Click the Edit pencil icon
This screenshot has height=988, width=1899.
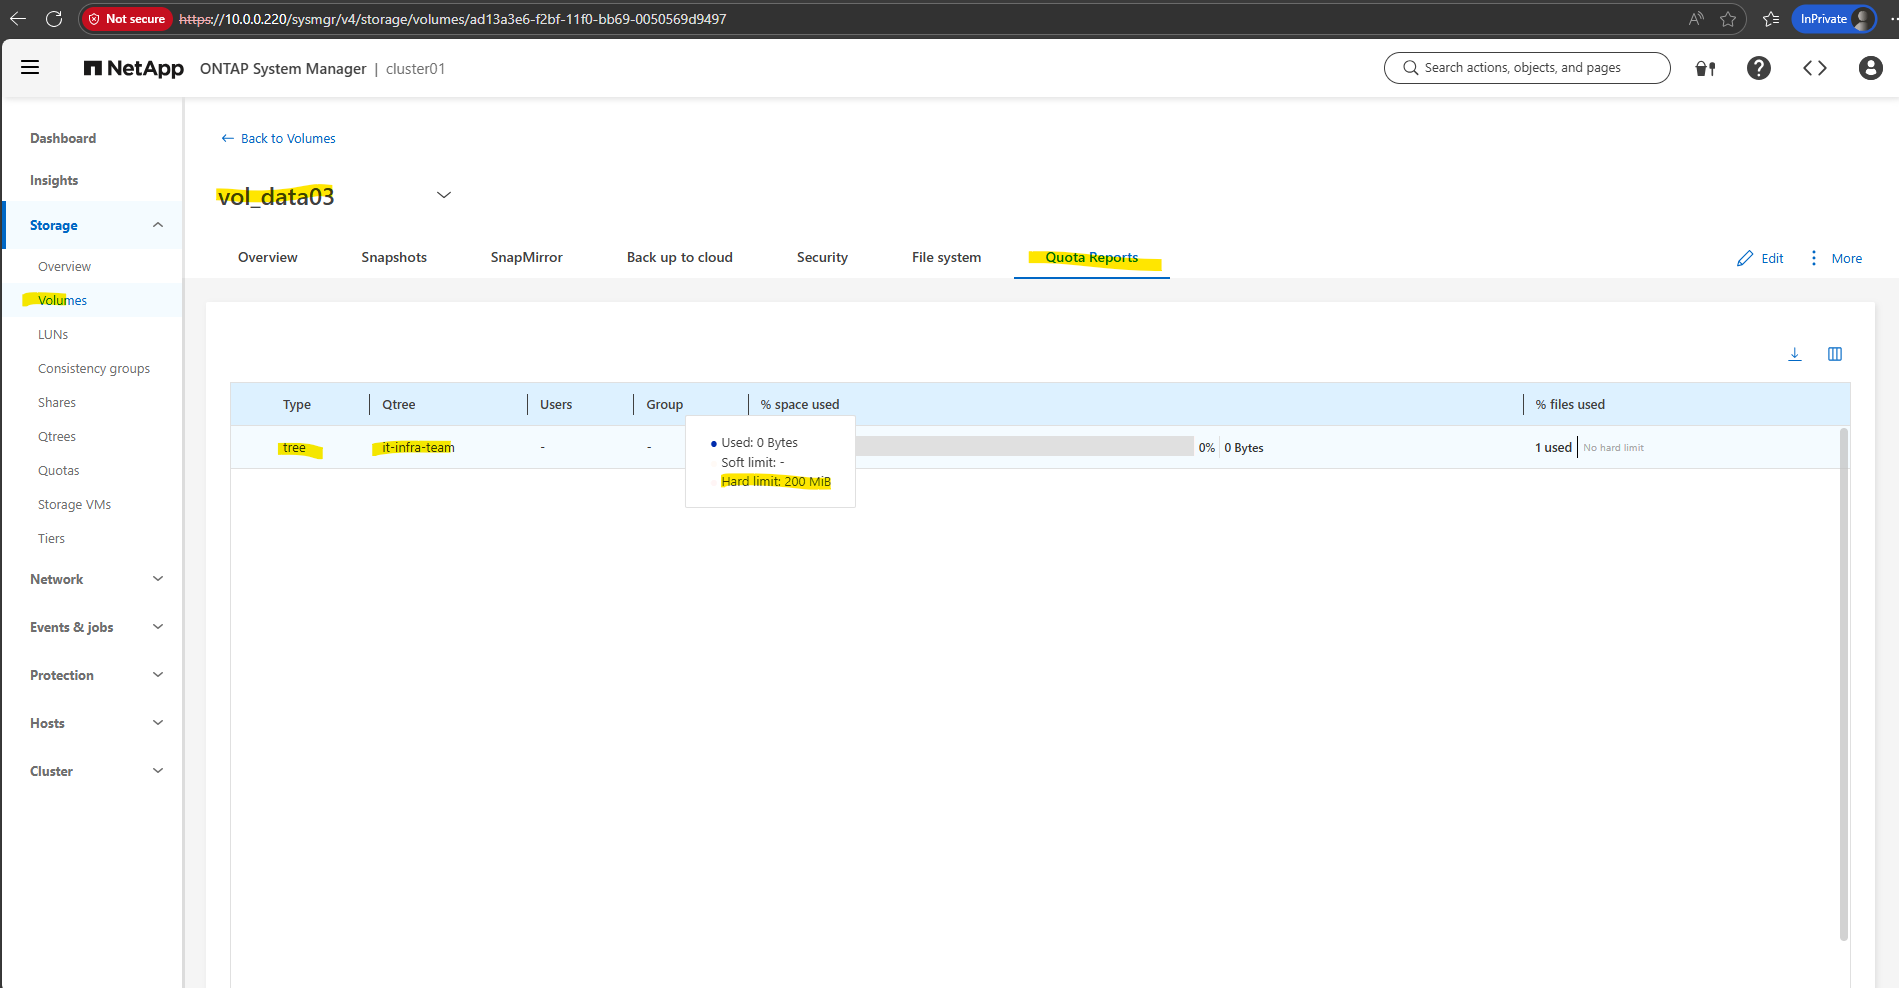tap(1745, 258)
